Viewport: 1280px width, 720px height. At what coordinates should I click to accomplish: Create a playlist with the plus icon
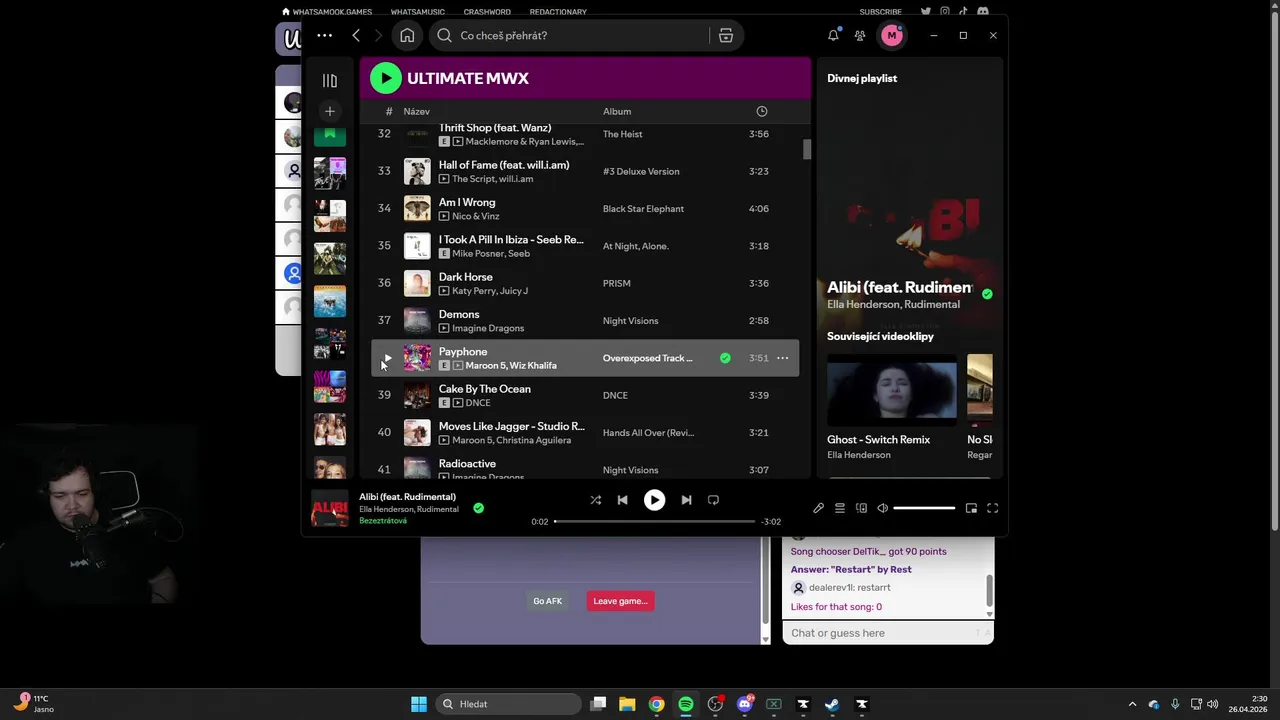coord(330,111)
